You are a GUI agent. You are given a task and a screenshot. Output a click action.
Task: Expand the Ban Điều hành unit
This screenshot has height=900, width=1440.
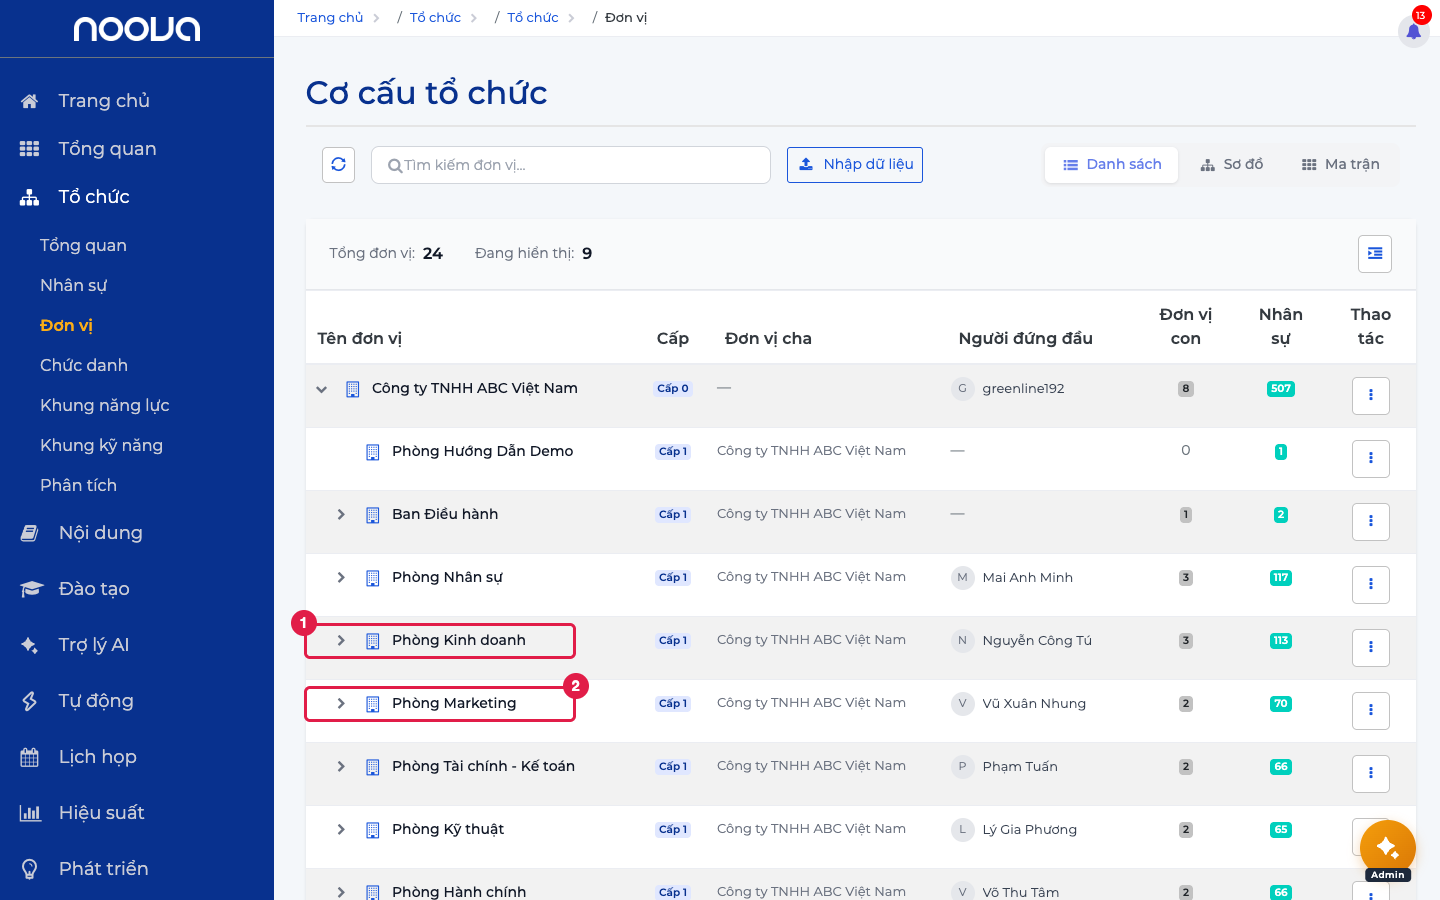[341, 515]
